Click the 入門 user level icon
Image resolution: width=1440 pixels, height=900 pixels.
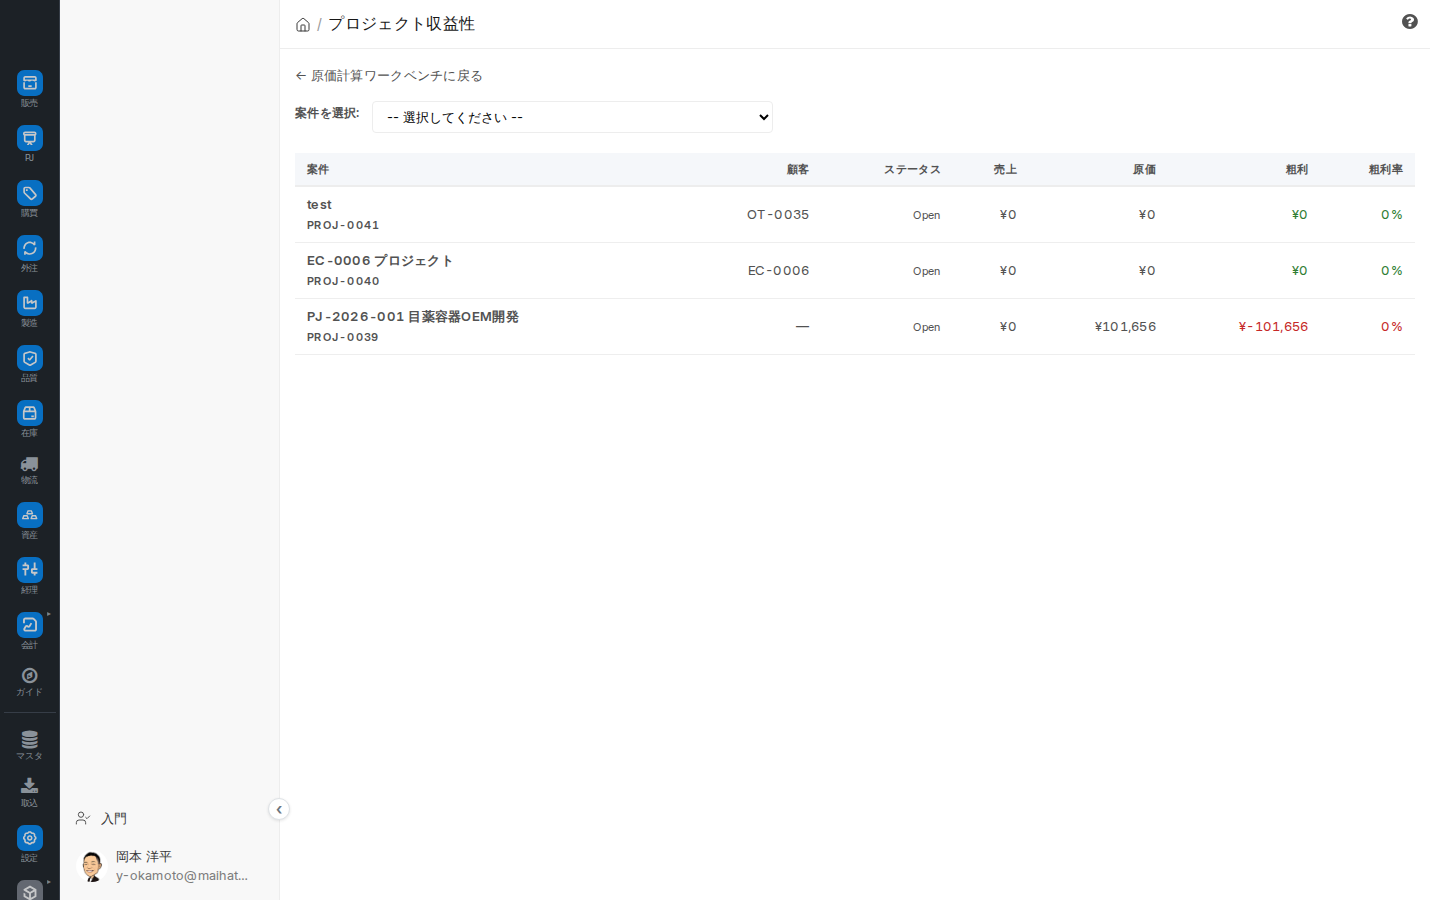(x=83, y=818)
